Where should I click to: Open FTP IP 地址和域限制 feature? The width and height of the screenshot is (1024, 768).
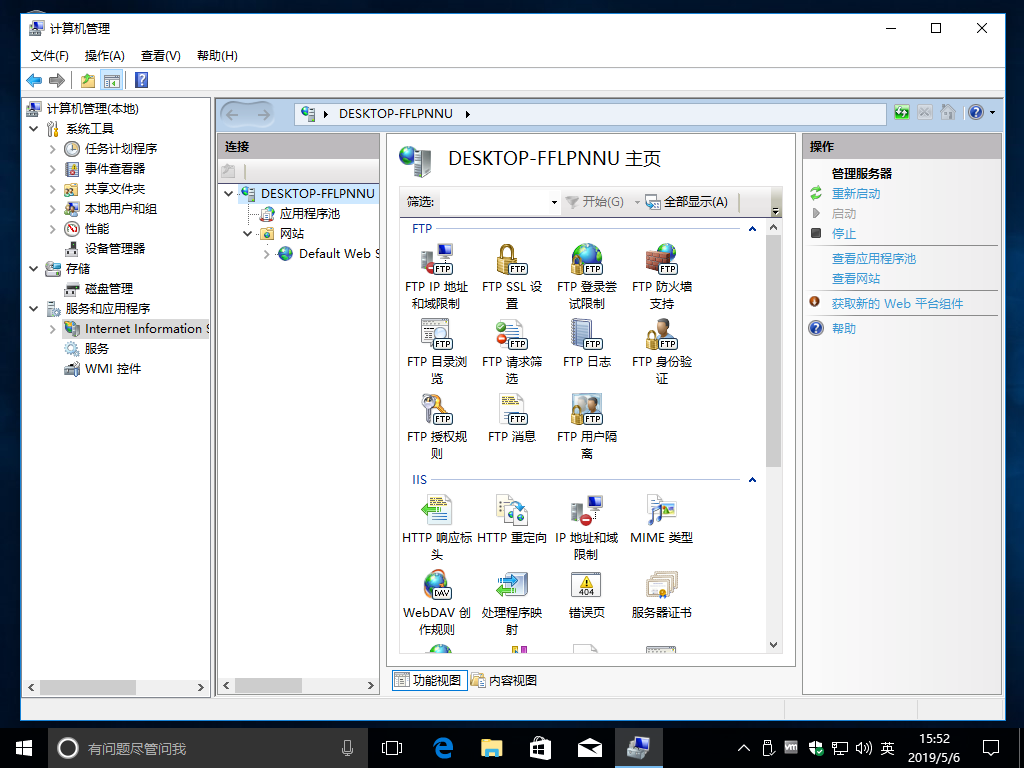pos(436,277)
